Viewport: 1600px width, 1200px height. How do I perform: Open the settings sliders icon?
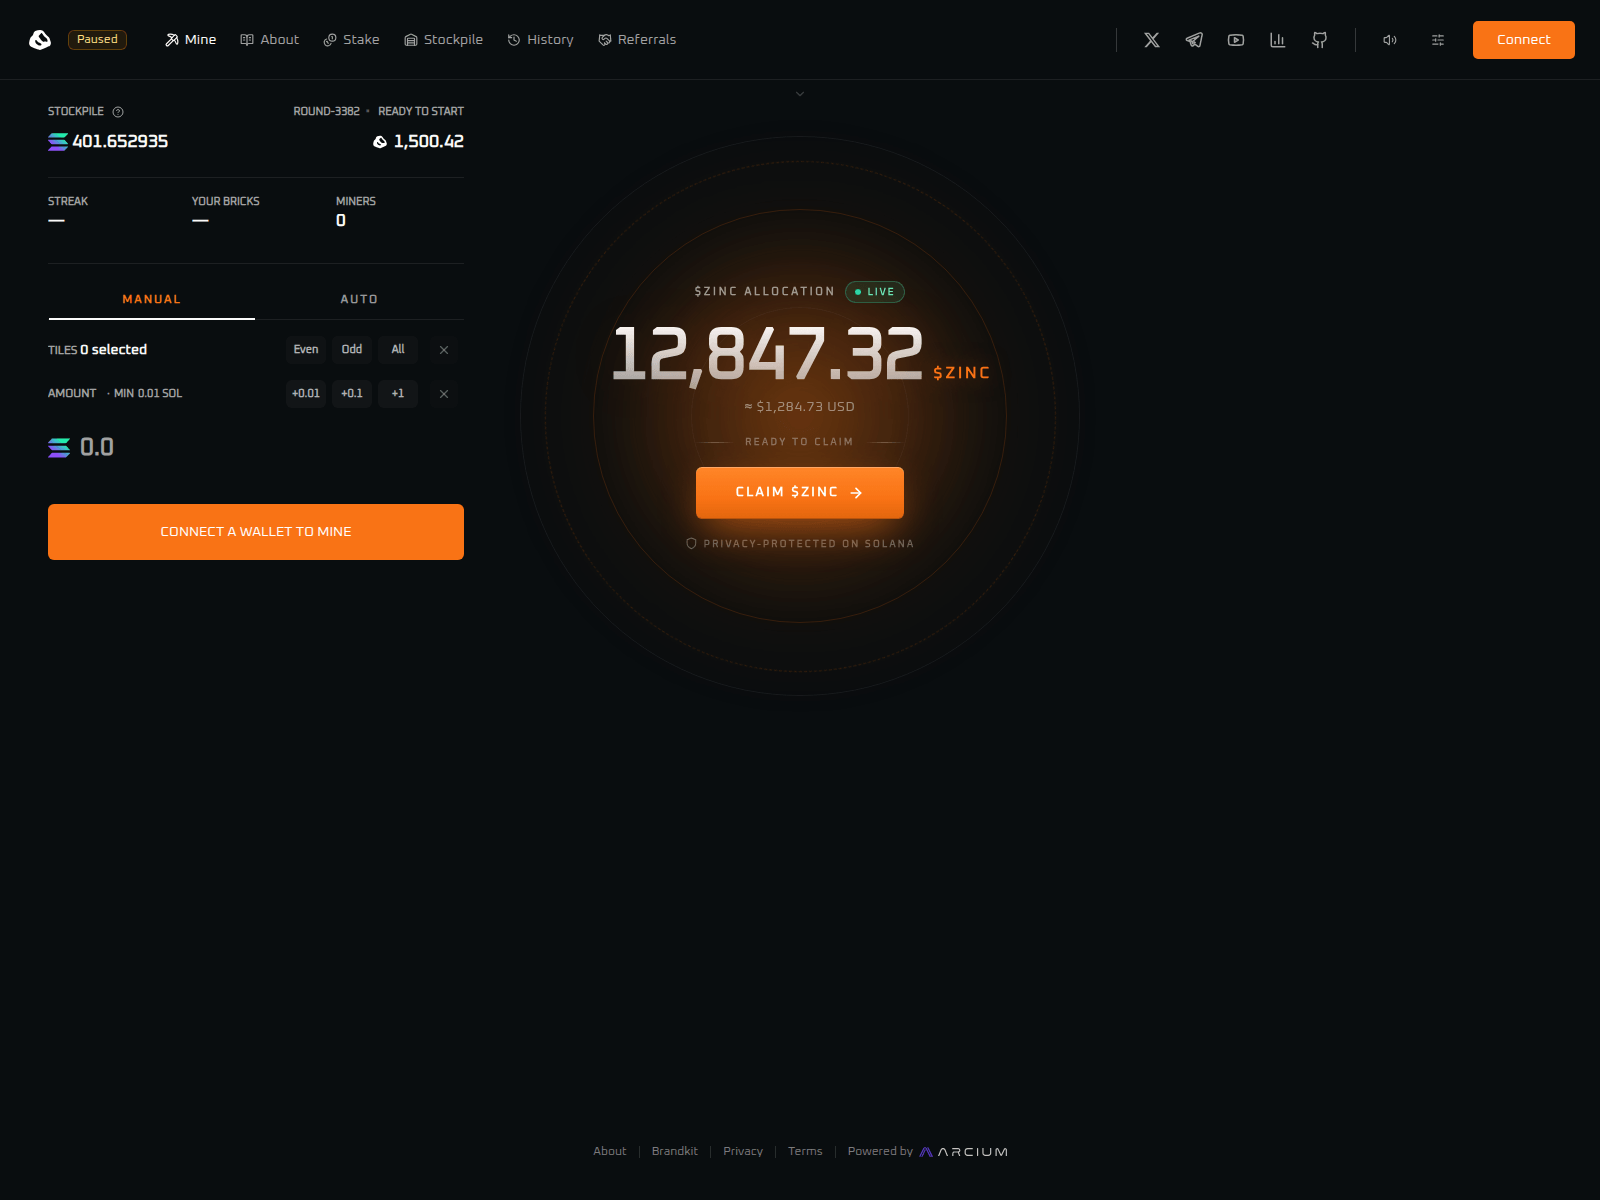tap(1438, 40)
